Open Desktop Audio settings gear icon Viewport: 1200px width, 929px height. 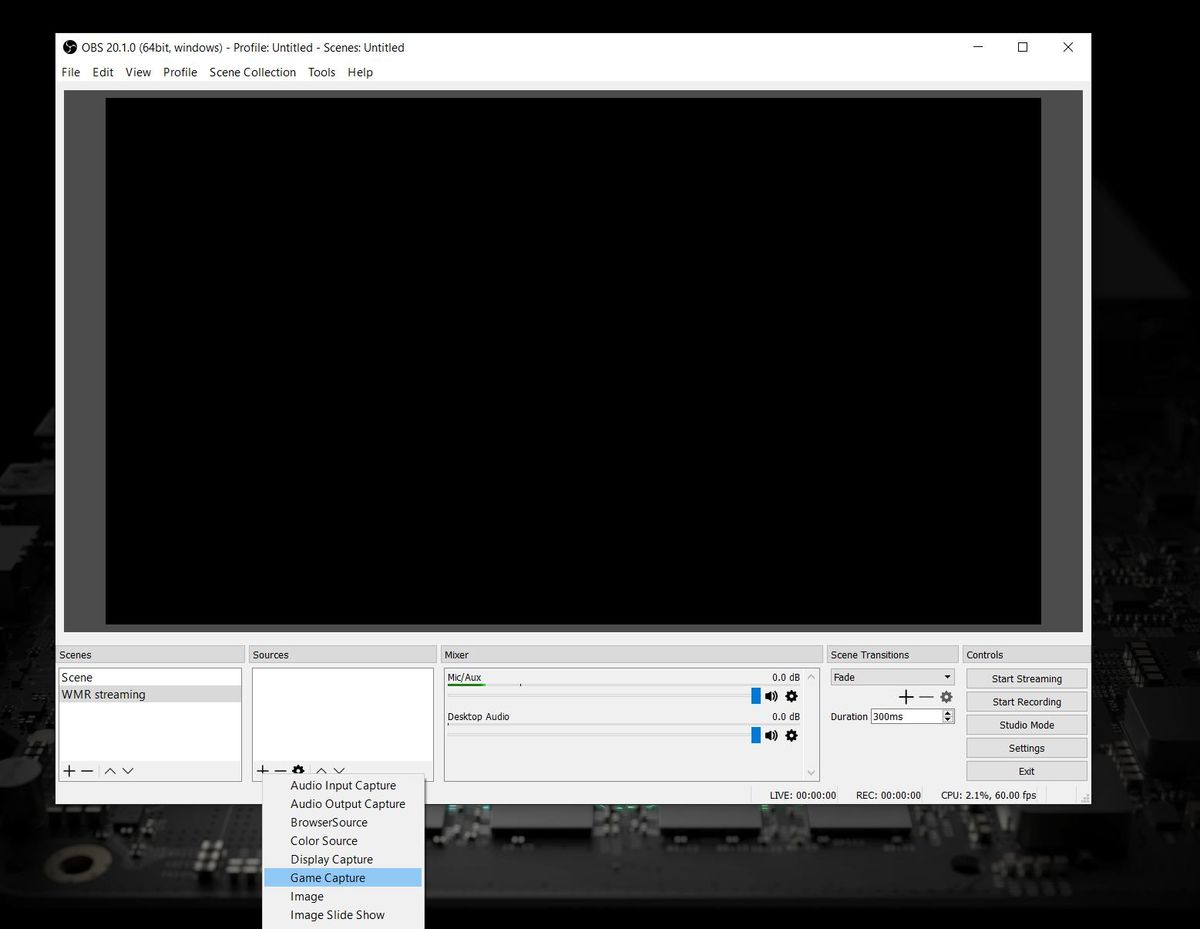click(791, 735)
